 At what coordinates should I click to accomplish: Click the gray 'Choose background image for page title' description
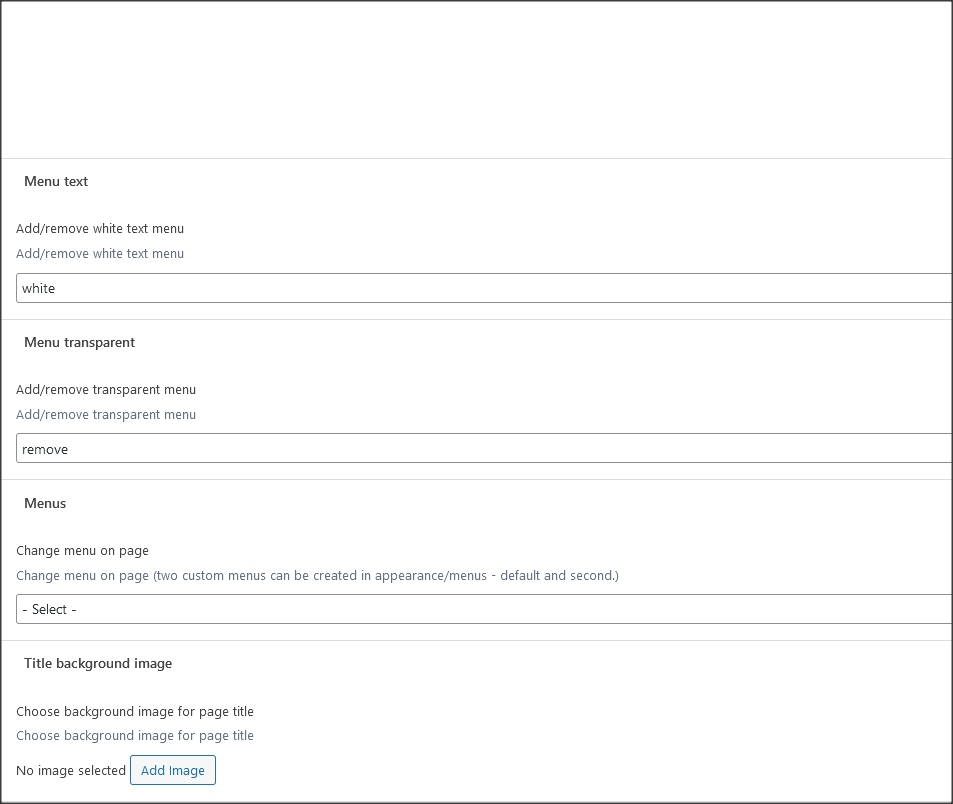pos(135,735)
